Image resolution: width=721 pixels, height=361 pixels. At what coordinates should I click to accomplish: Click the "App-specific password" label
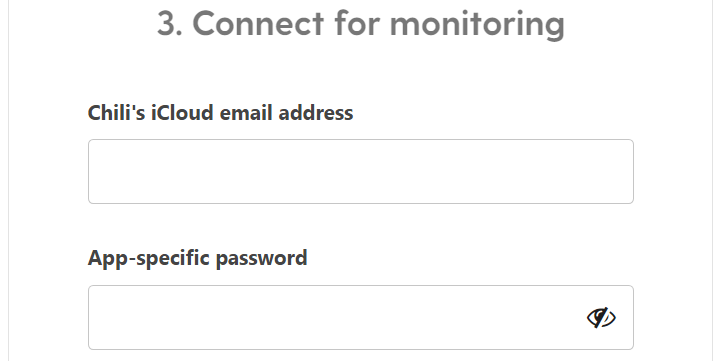coord(197,258)
